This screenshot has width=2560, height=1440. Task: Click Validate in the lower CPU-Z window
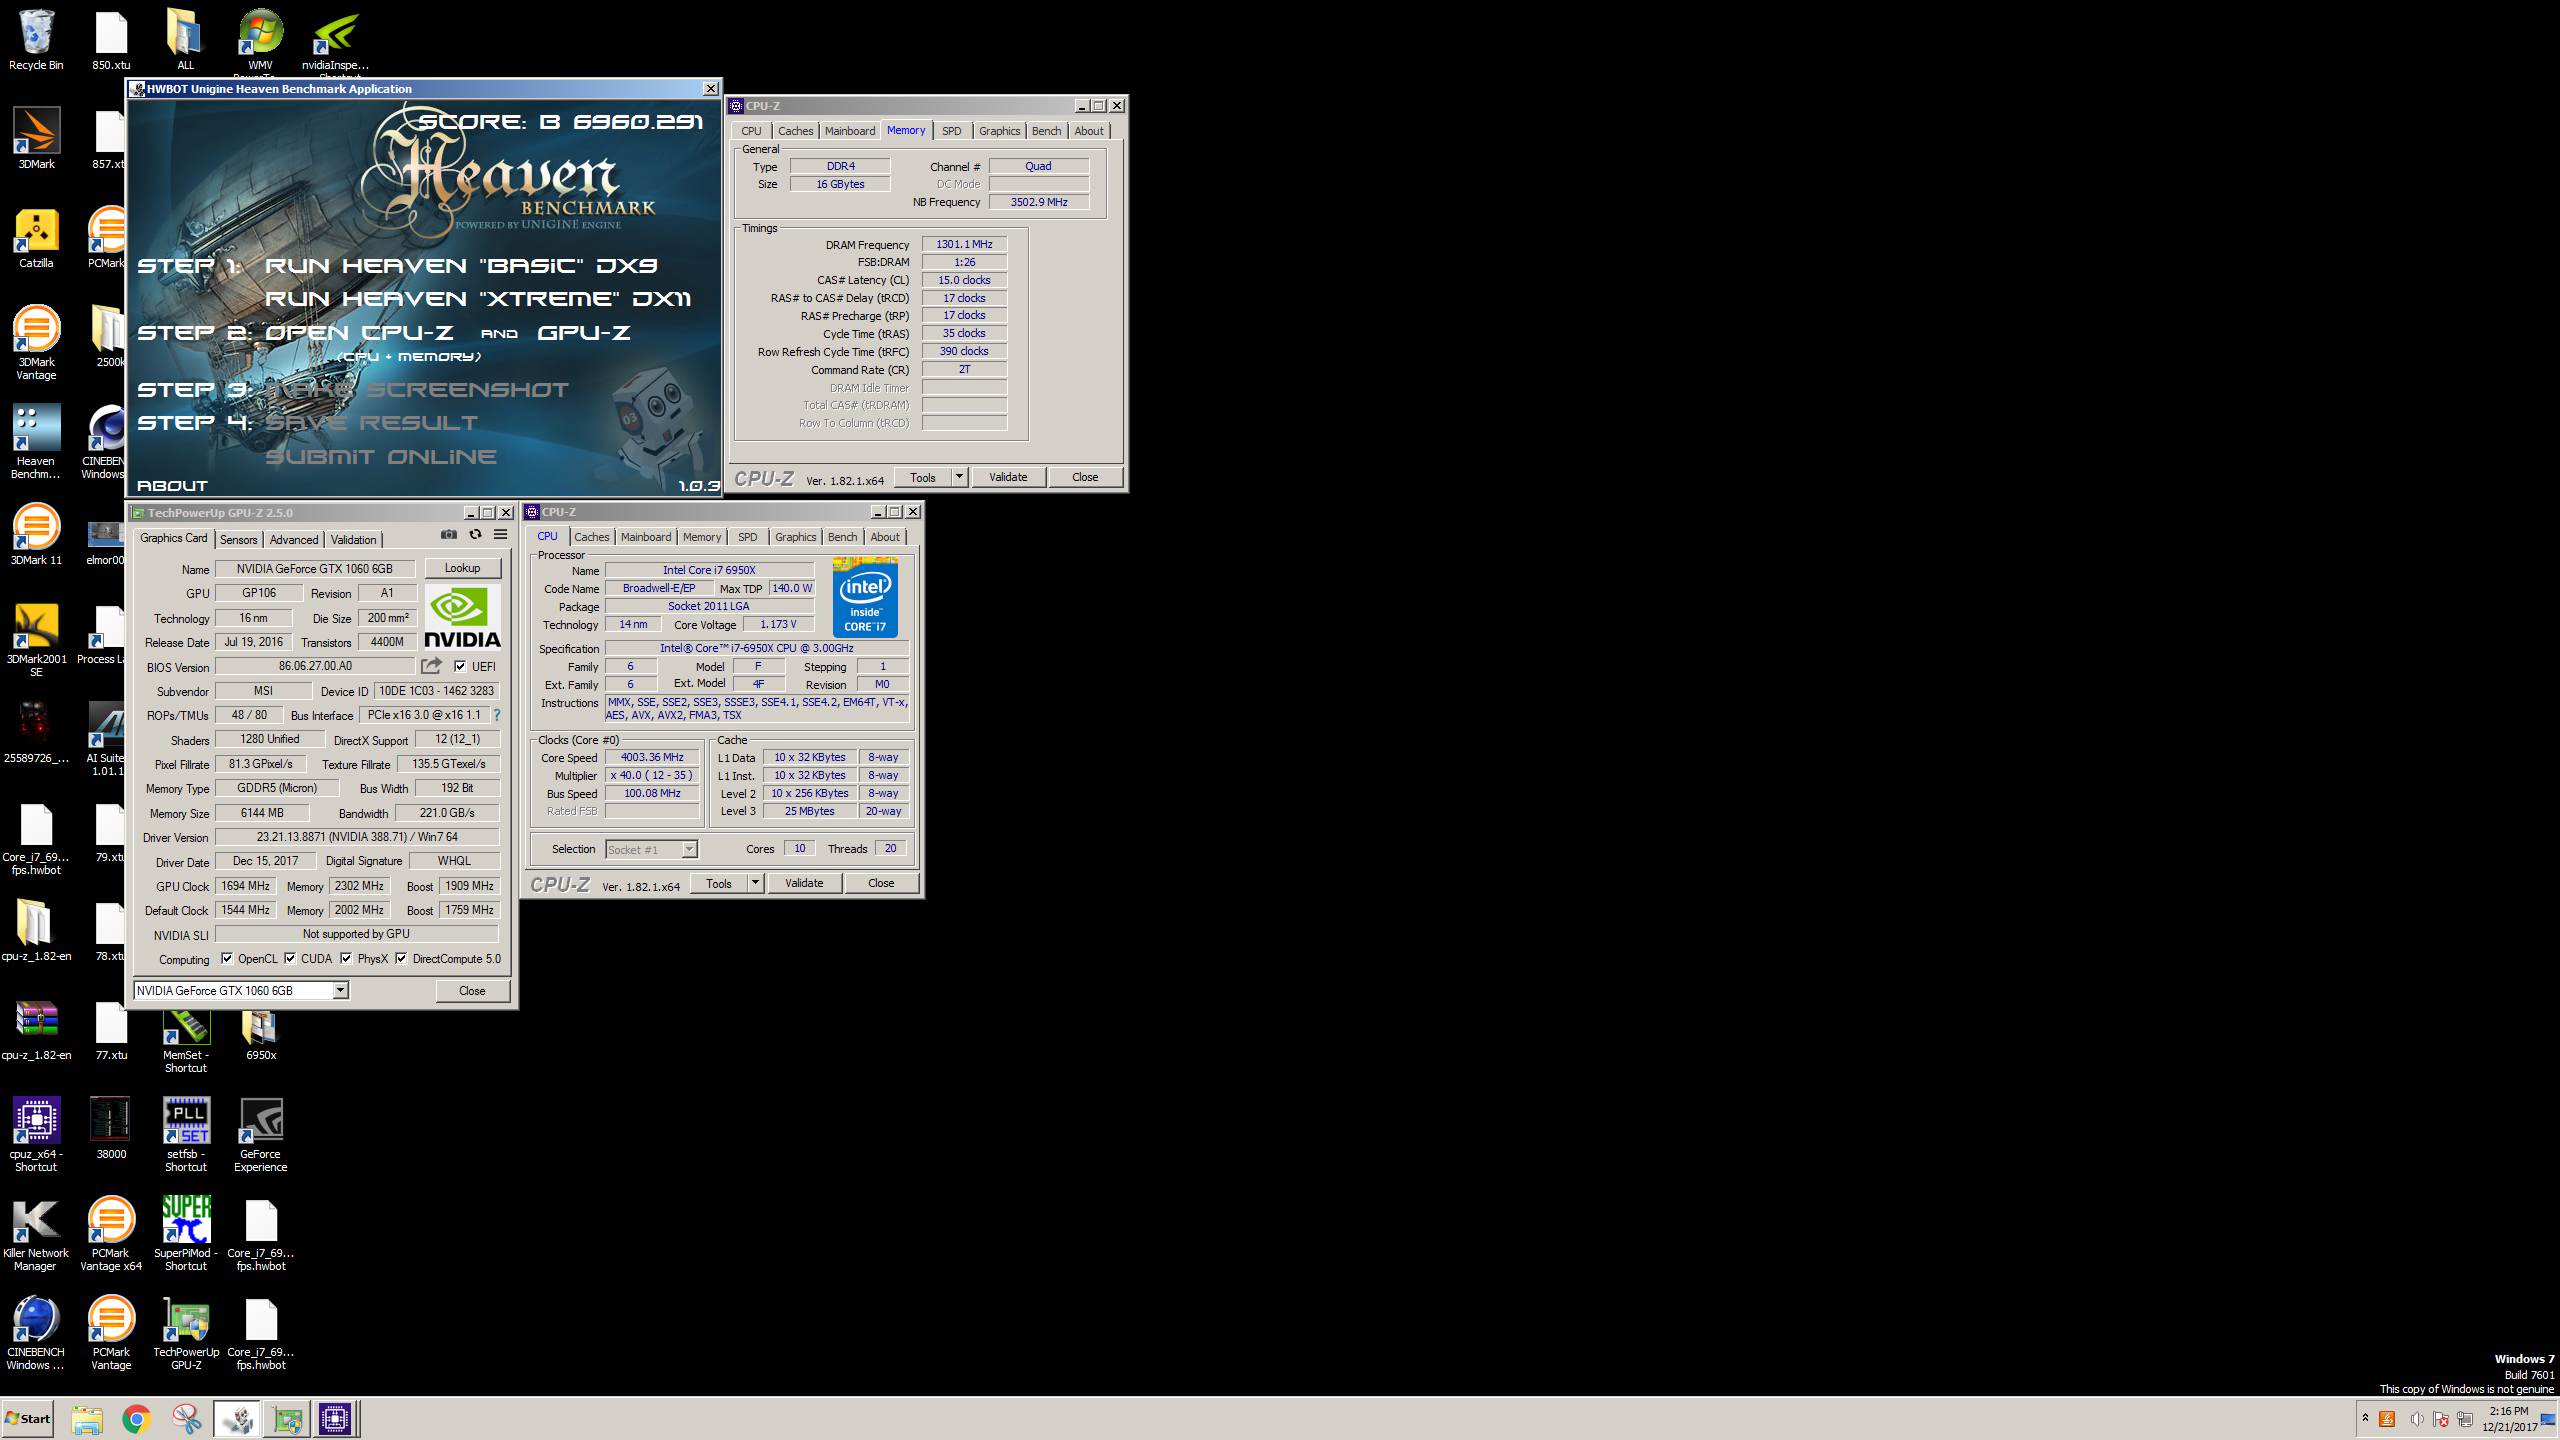[x=804, y=883]
